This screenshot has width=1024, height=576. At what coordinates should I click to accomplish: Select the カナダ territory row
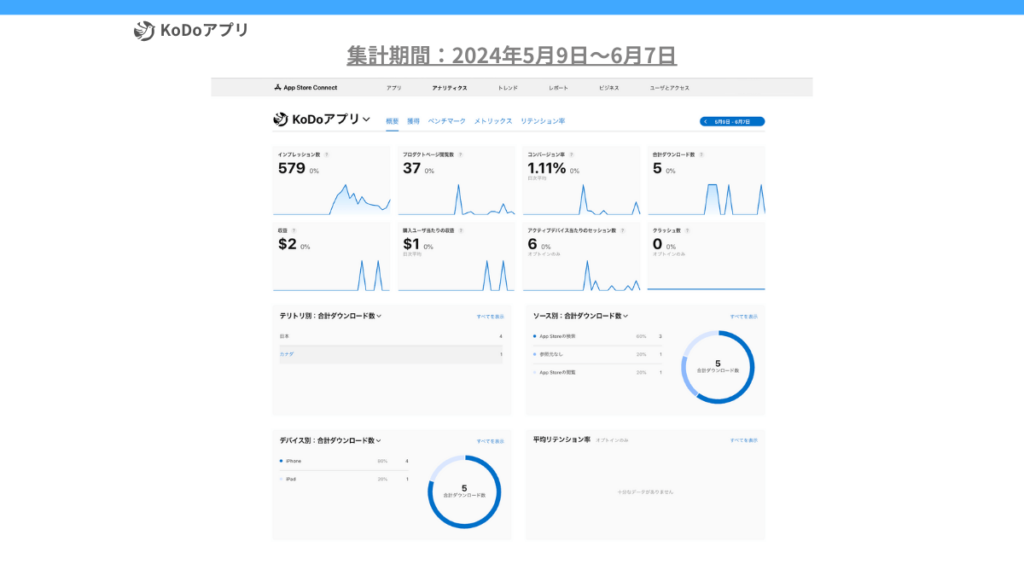[x=390, y=354]
